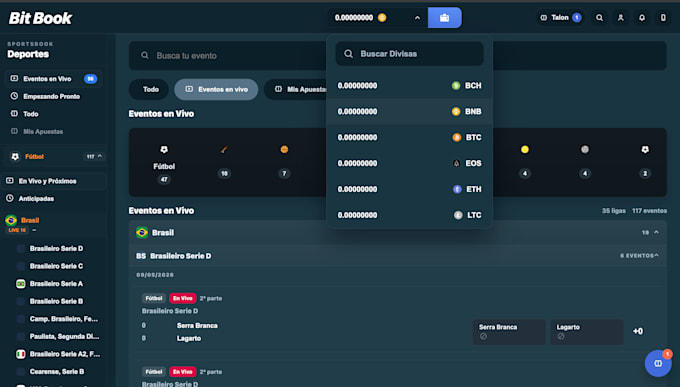Click the mobile phone icon in header
This screenshot has width=680, height=387.
tap(663, 18)
